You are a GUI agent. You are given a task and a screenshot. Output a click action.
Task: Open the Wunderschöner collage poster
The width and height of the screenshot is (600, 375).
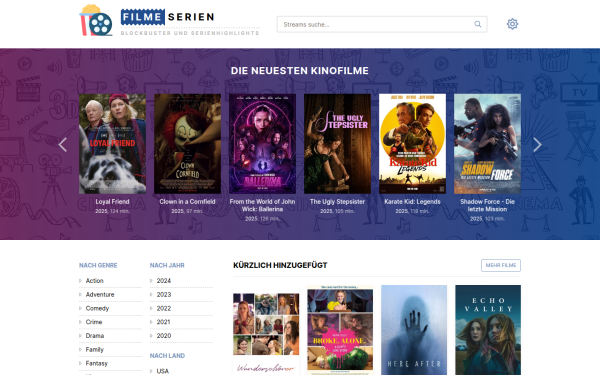tap(266, 330)
